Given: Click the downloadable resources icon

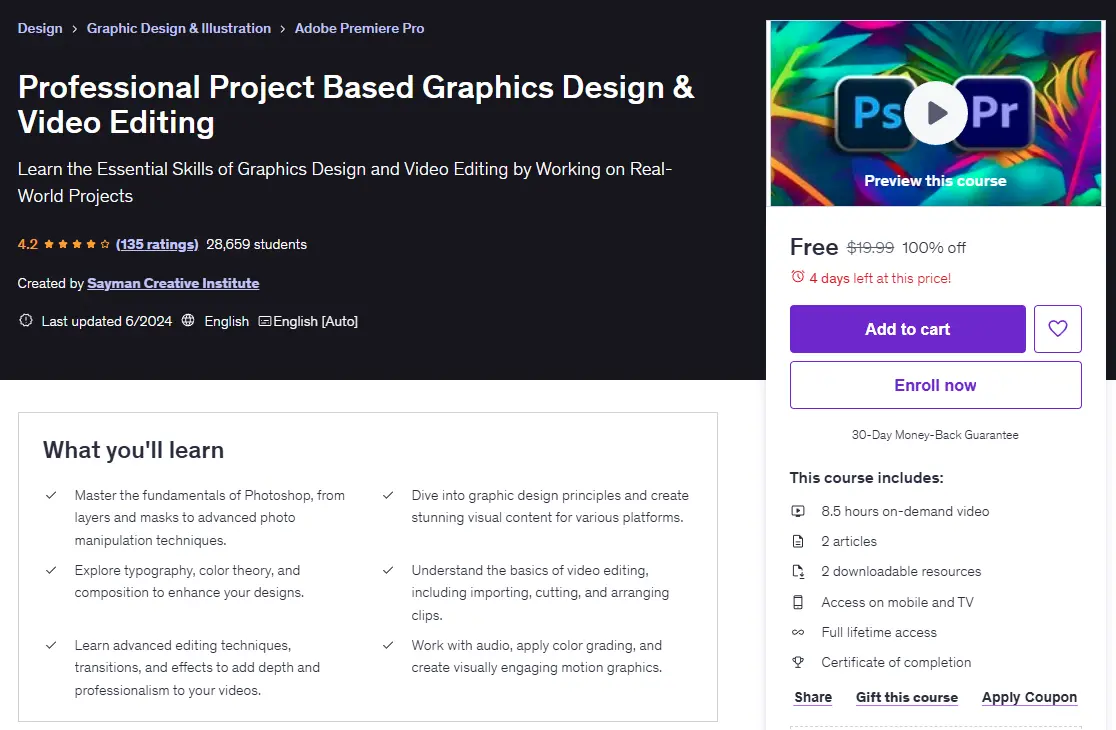Looking at the screenshot, I should (798, 571).
